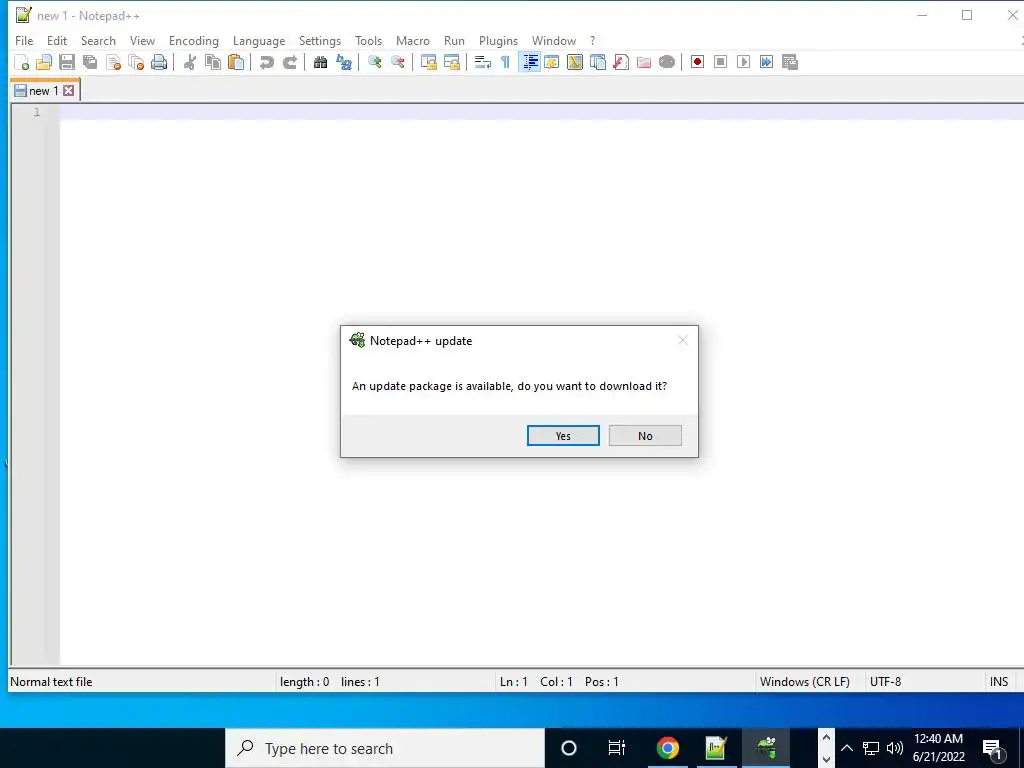Click the Stop Recording macro icon
Viewport: 1024px width, 768px height.
point(720,62)
